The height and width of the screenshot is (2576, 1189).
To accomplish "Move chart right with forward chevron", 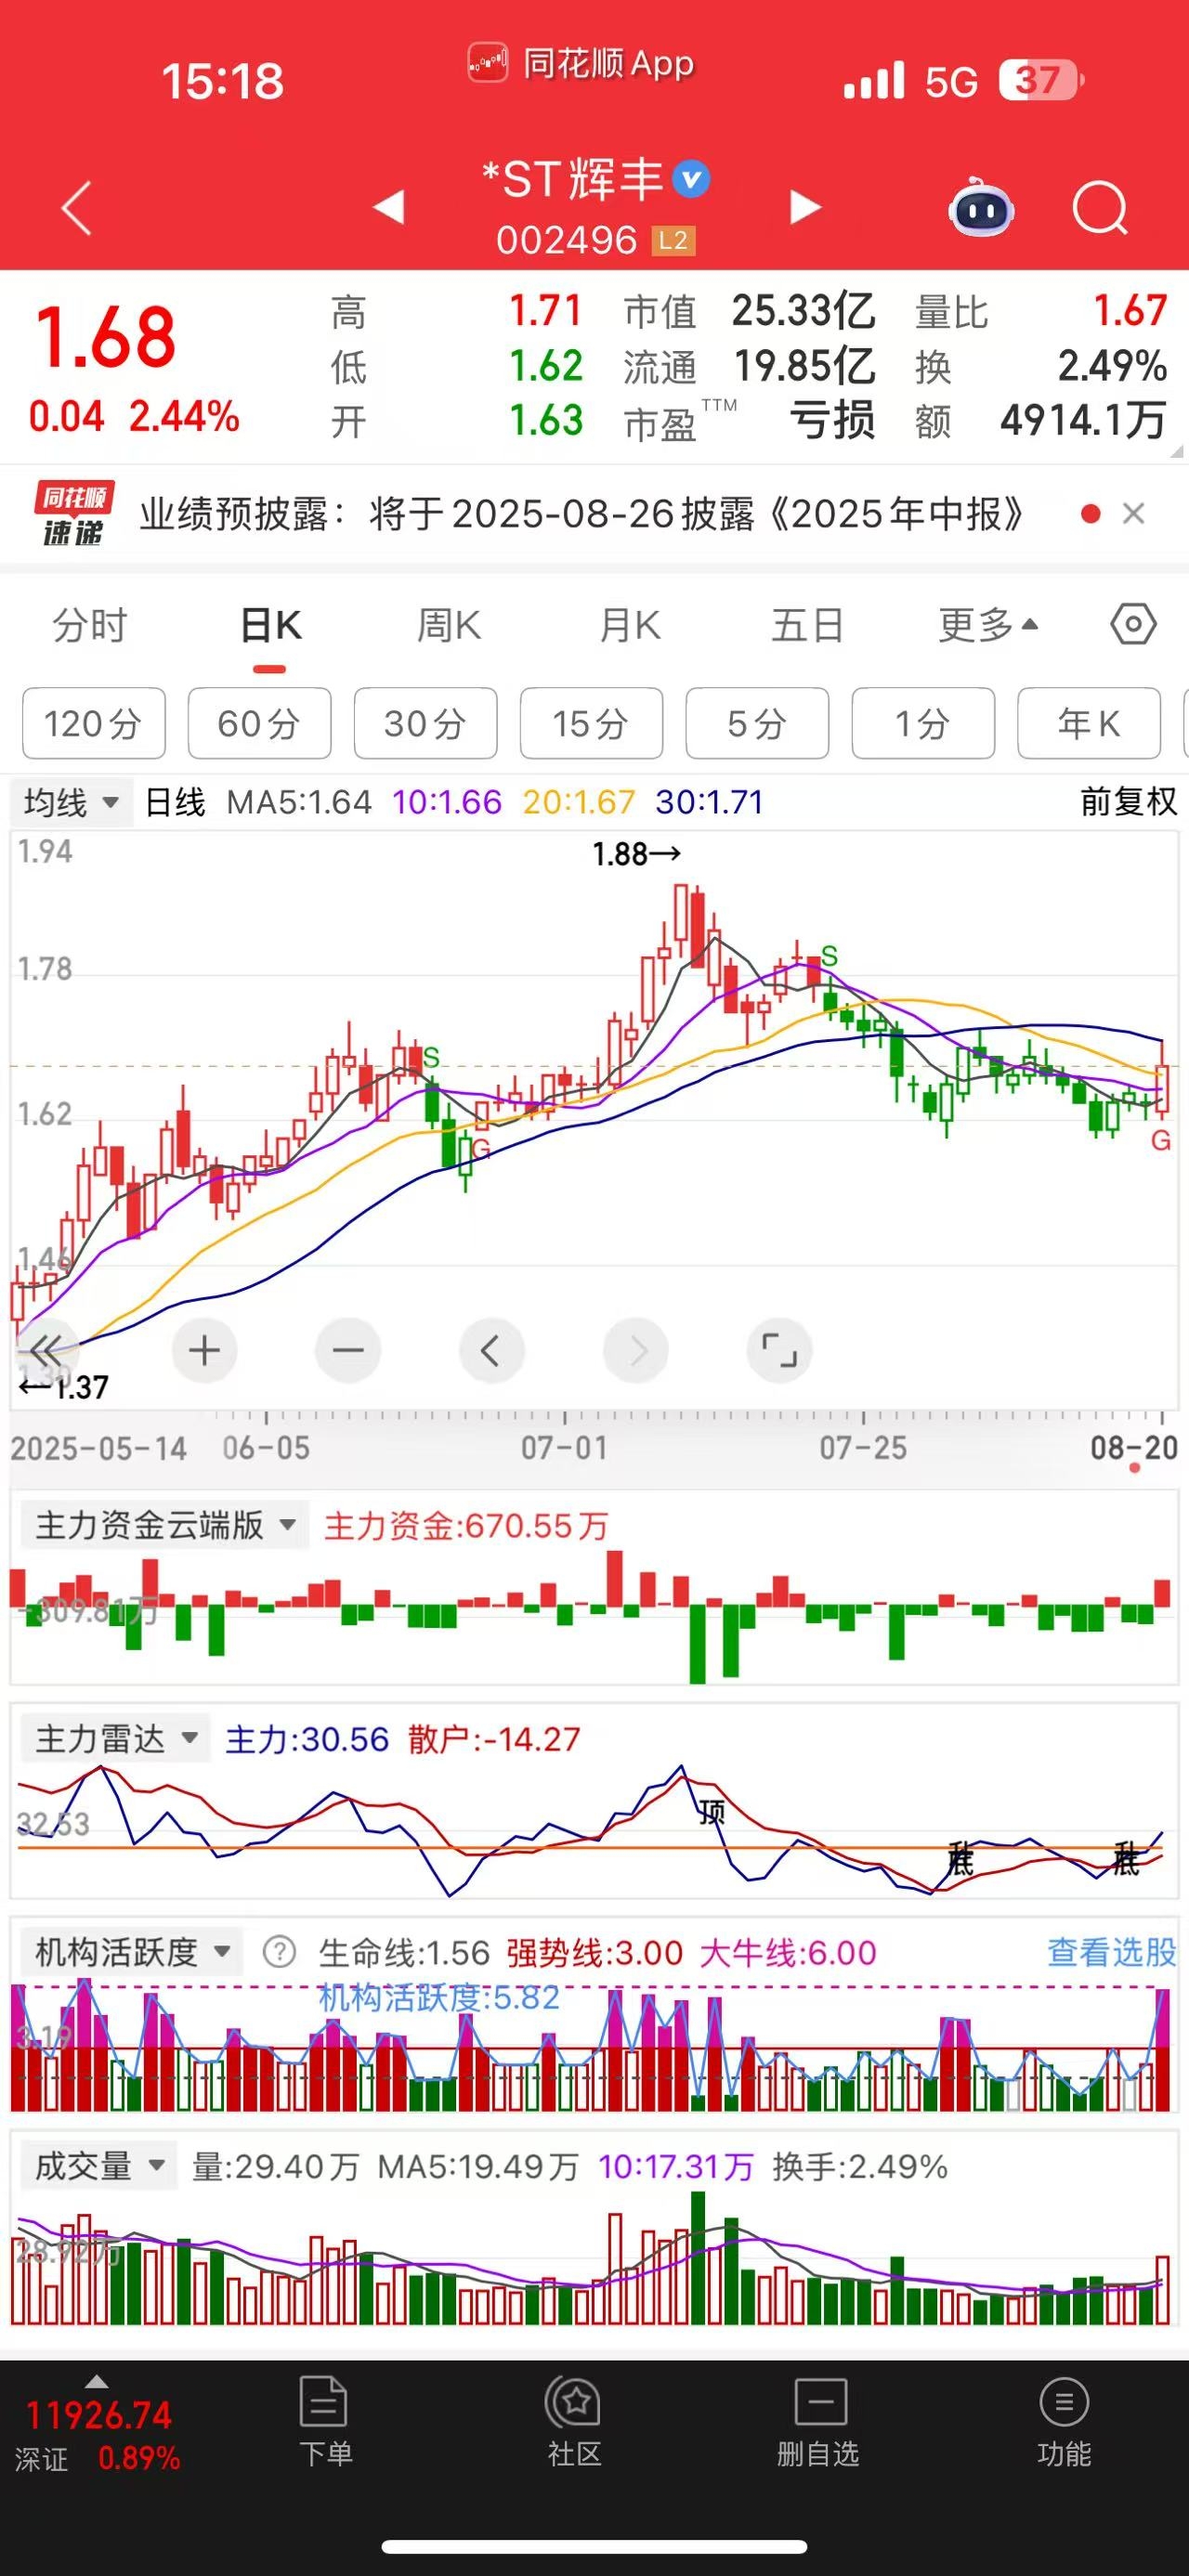I will tap(635, 1351).
